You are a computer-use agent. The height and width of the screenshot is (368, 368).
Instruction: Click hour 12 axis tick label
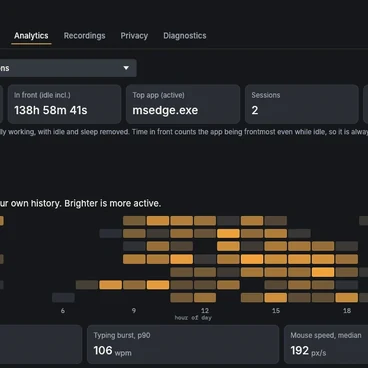pos(205,311)
